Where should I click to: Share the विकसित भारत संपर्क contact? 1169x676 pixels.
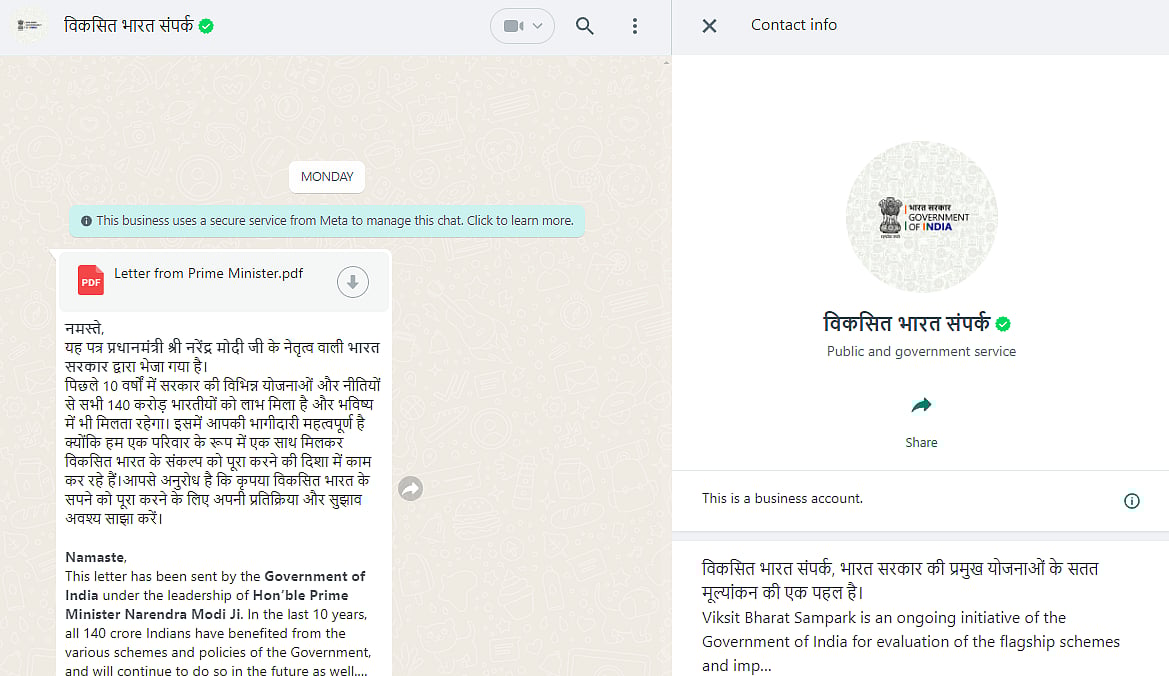pyautogui.click(x=920, y=413)
